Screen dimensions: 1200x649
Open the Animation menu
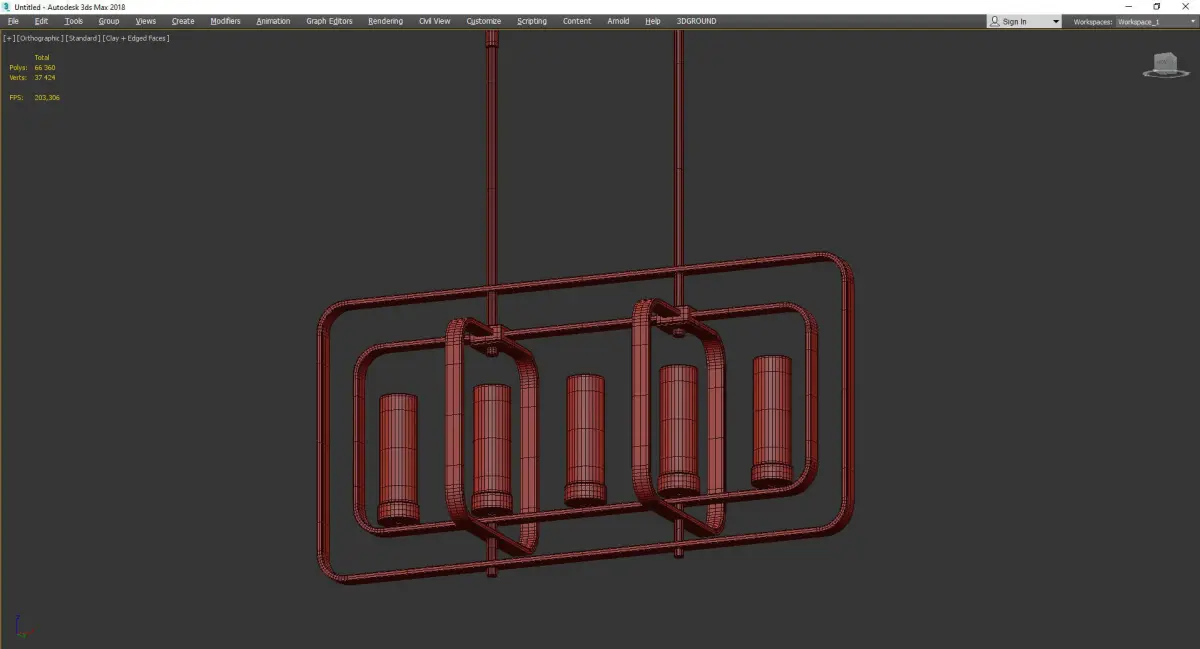pos(273,21)
